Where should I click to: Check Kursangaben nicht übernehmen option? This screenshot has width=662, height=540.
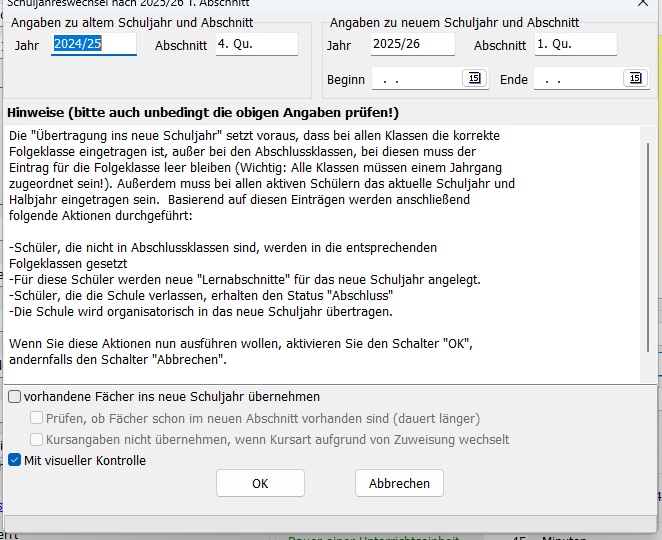point(36,439)
